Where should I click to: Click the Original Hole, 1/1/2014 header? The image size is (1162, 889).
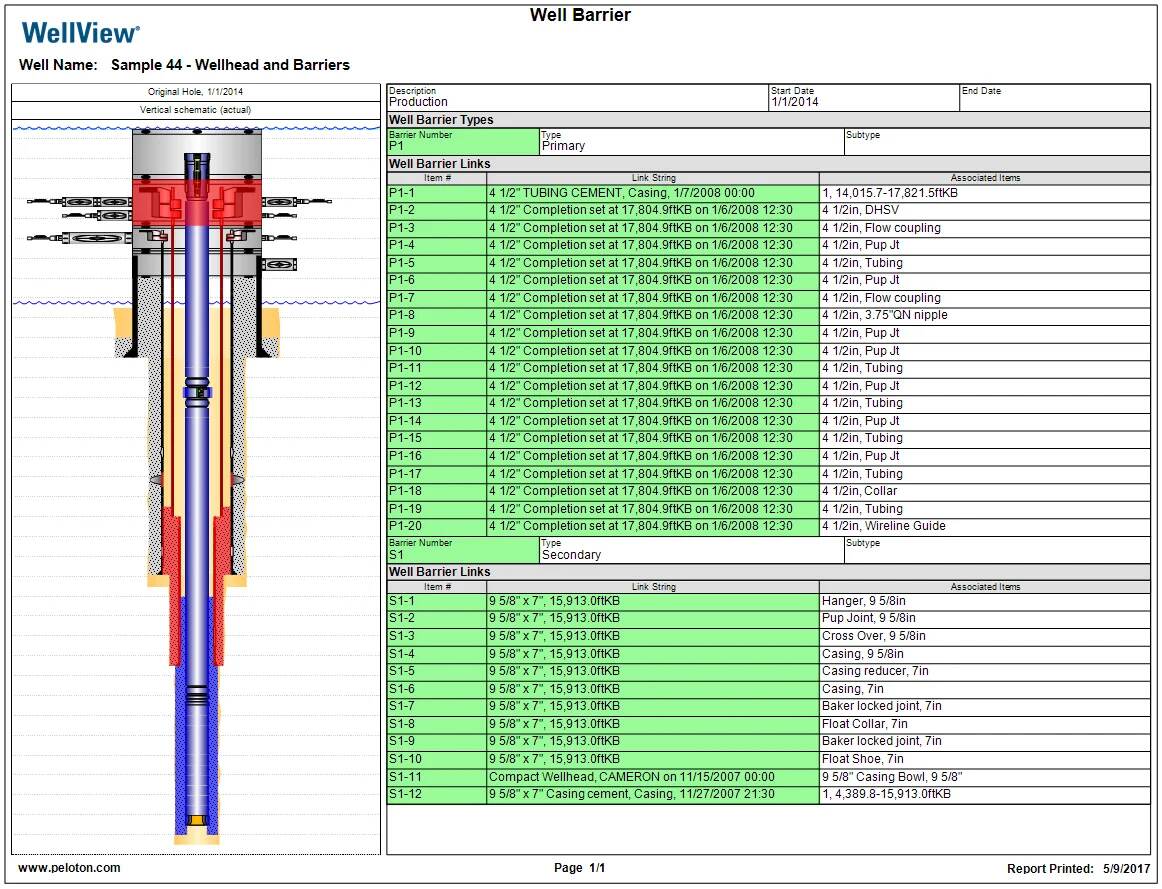click(196, 91)
